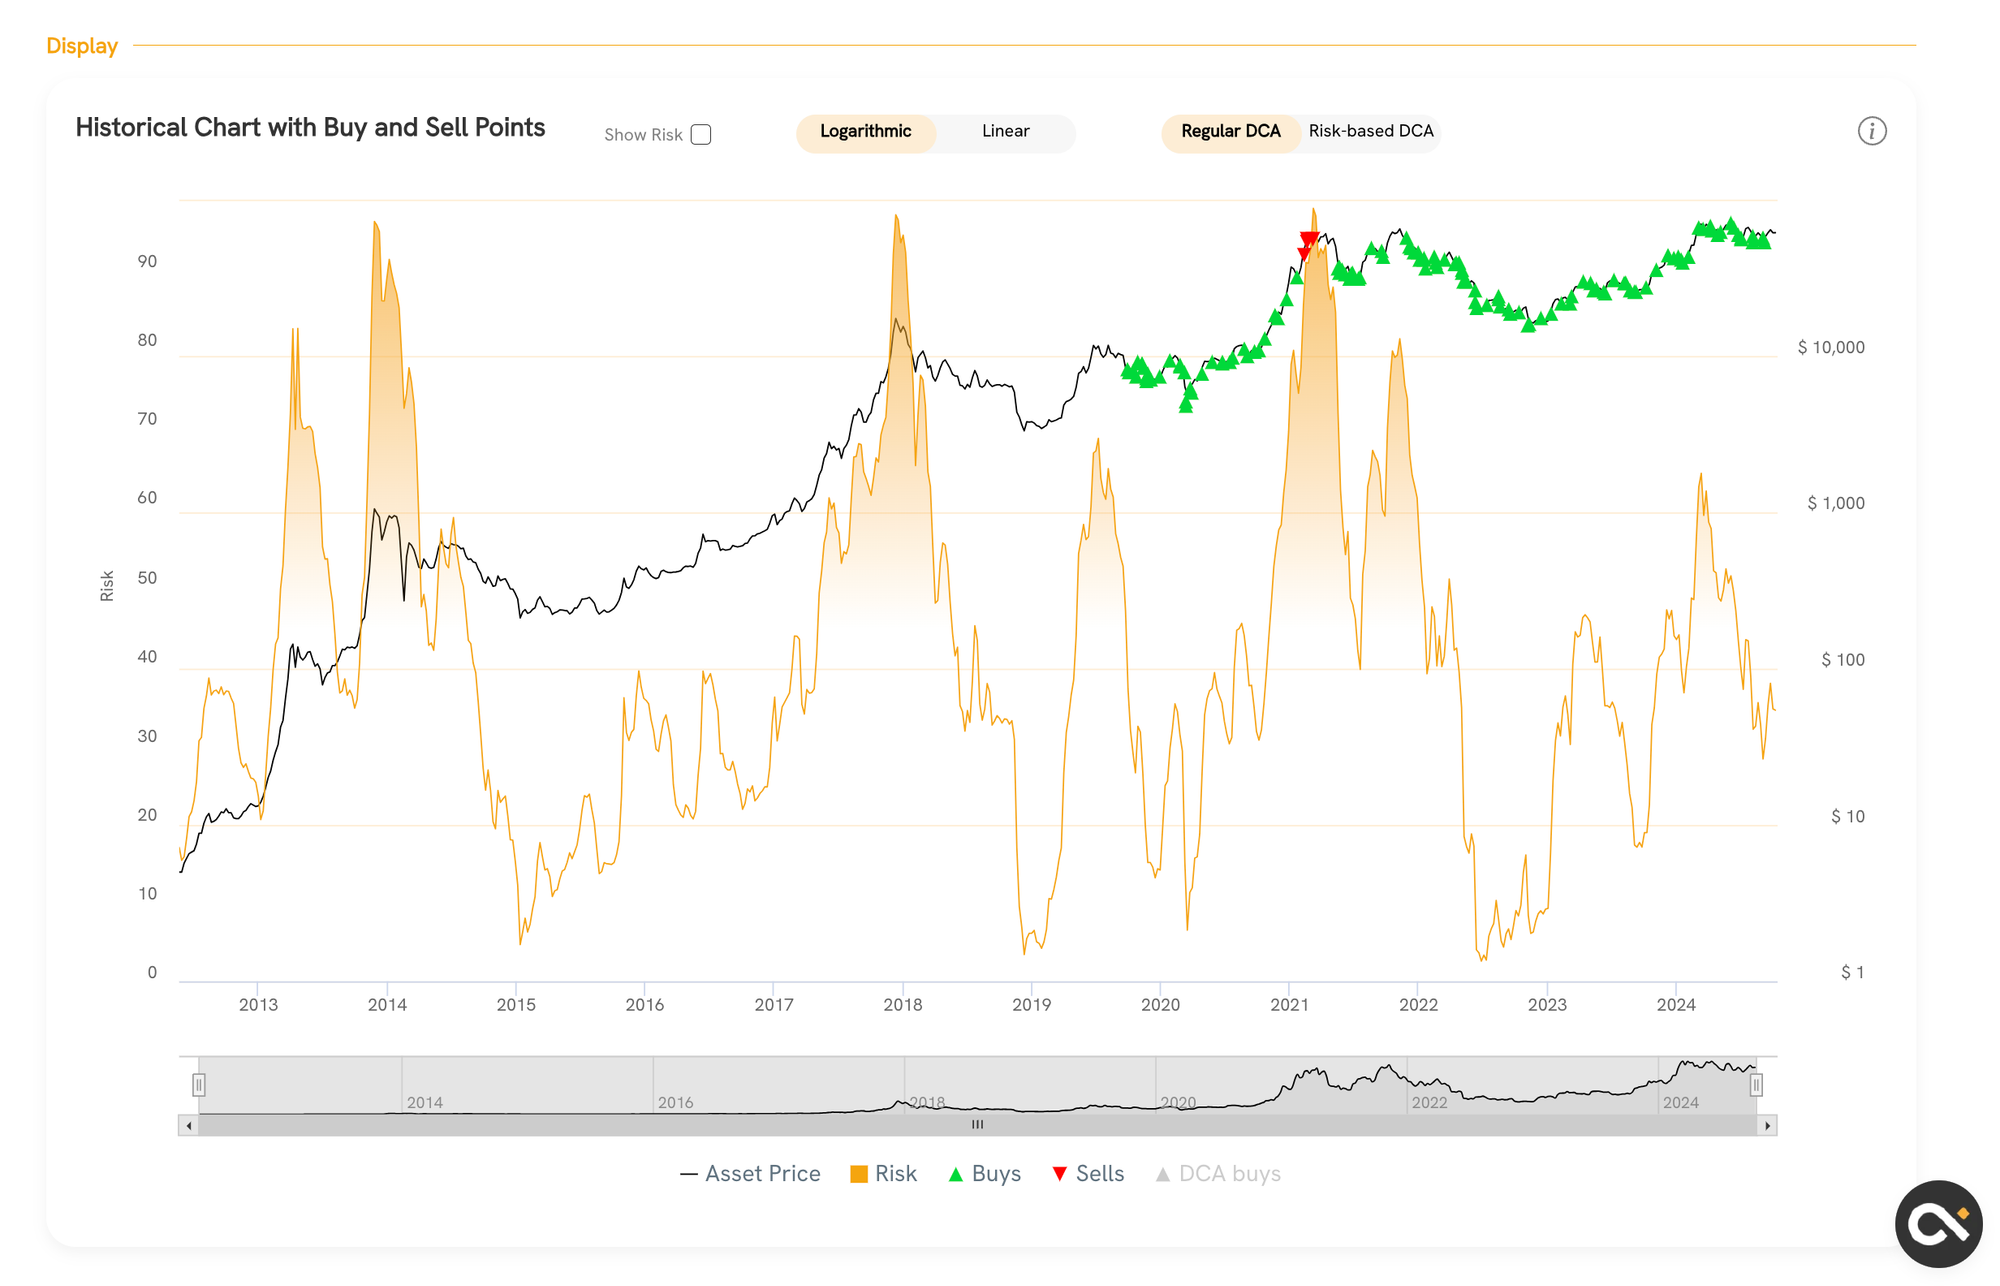Open the chat widget logo button

click(1937, 1223)
